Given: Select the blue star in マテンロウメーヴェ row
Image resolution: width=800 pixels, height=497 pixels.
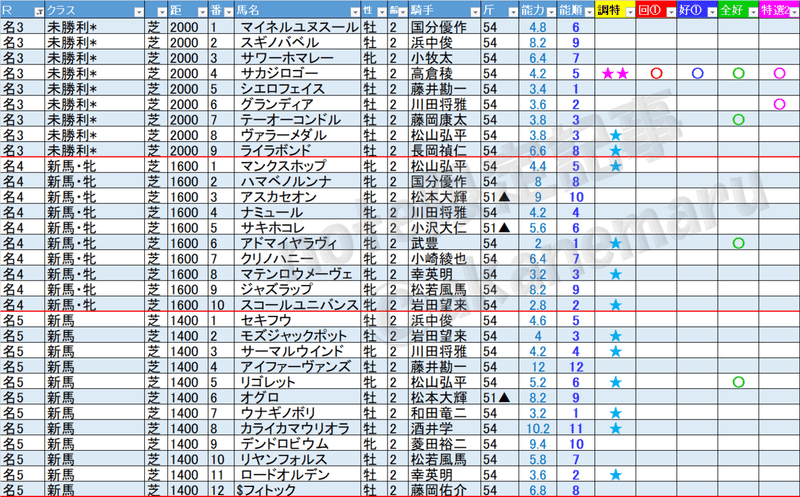Looking at the screenshot, I should pyautogui.click(x=615, y=274).
